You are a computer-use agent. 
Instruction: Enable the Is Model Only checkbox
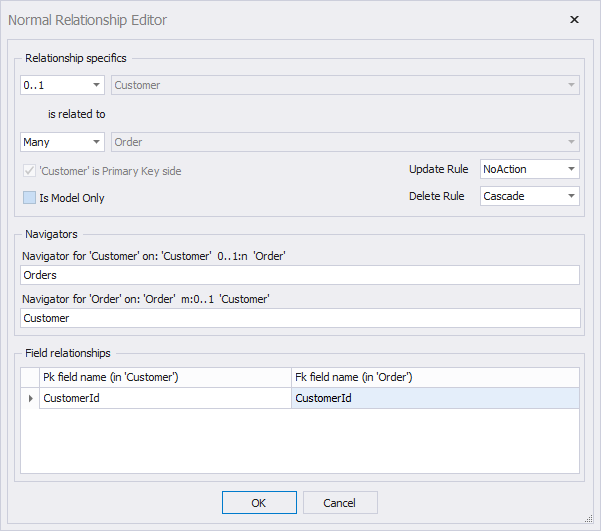[x=29, y=198]
